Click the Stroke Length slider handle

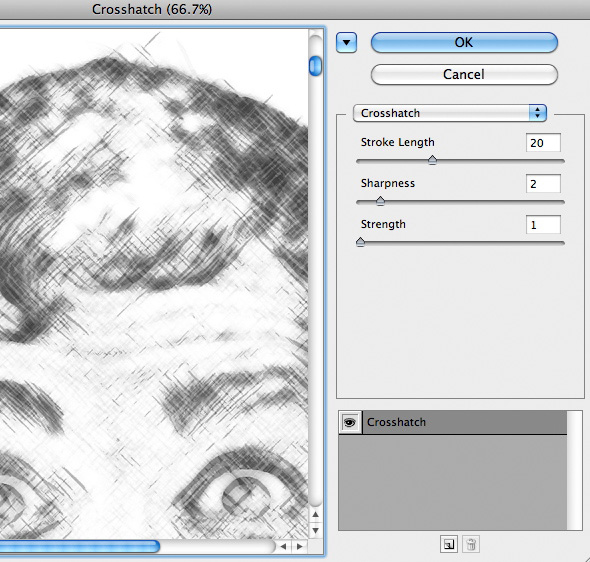(x=432, y=160)
